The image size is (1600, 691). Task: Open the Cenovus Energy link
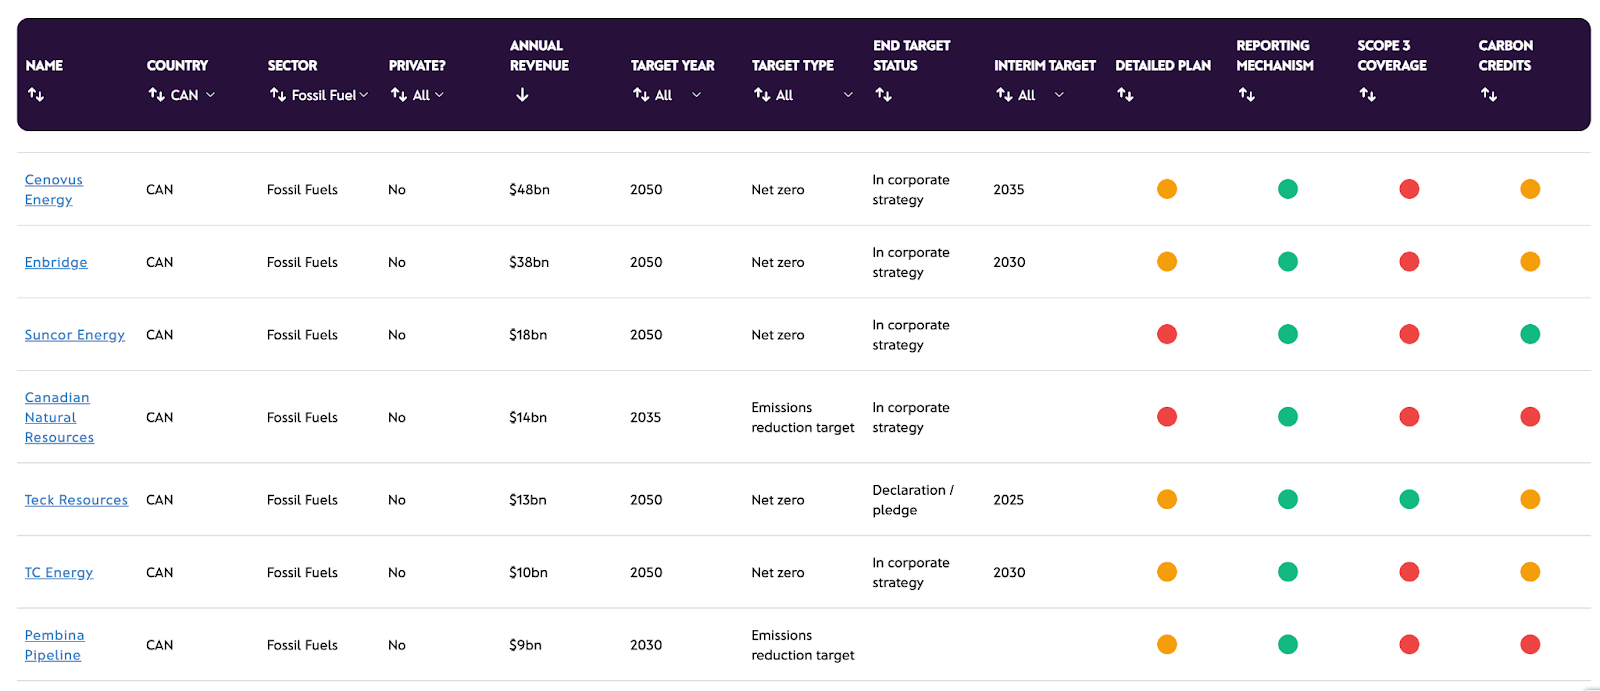(53, 190)
